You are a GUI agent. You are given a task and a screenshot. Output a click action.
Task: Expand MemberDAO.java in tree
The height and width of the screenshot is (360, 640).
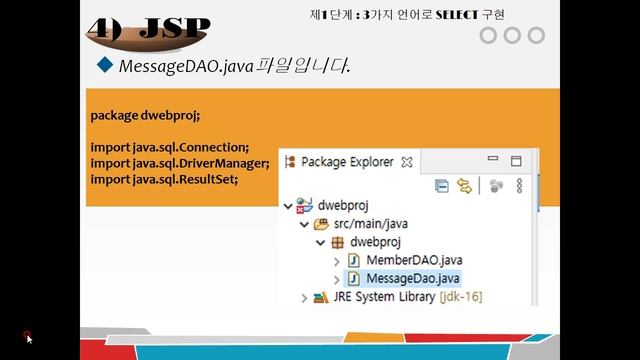(x=337, y=261)
